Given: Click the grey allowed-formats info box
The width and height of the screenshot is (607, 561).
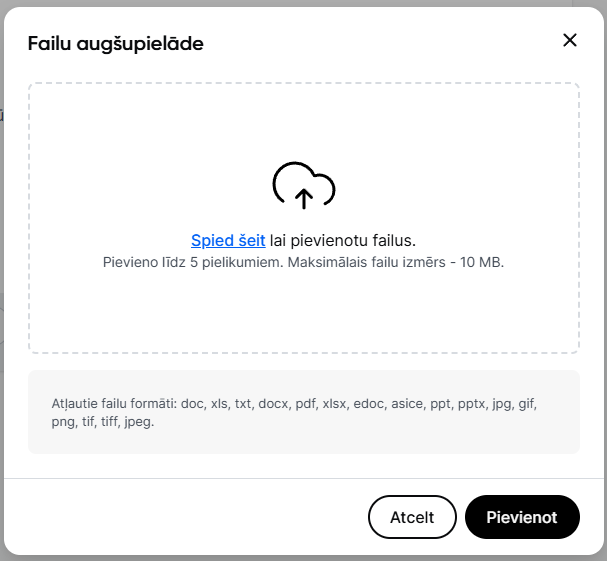Looking at the screenshot, I should pos(304,412).
